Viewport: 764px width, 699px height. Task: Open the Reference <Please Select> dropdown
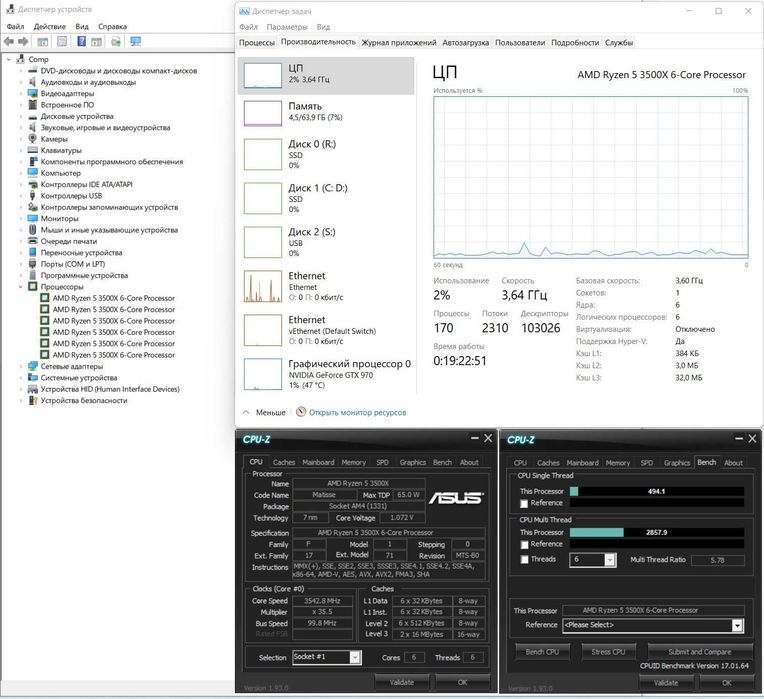click(x=737, y=625)
